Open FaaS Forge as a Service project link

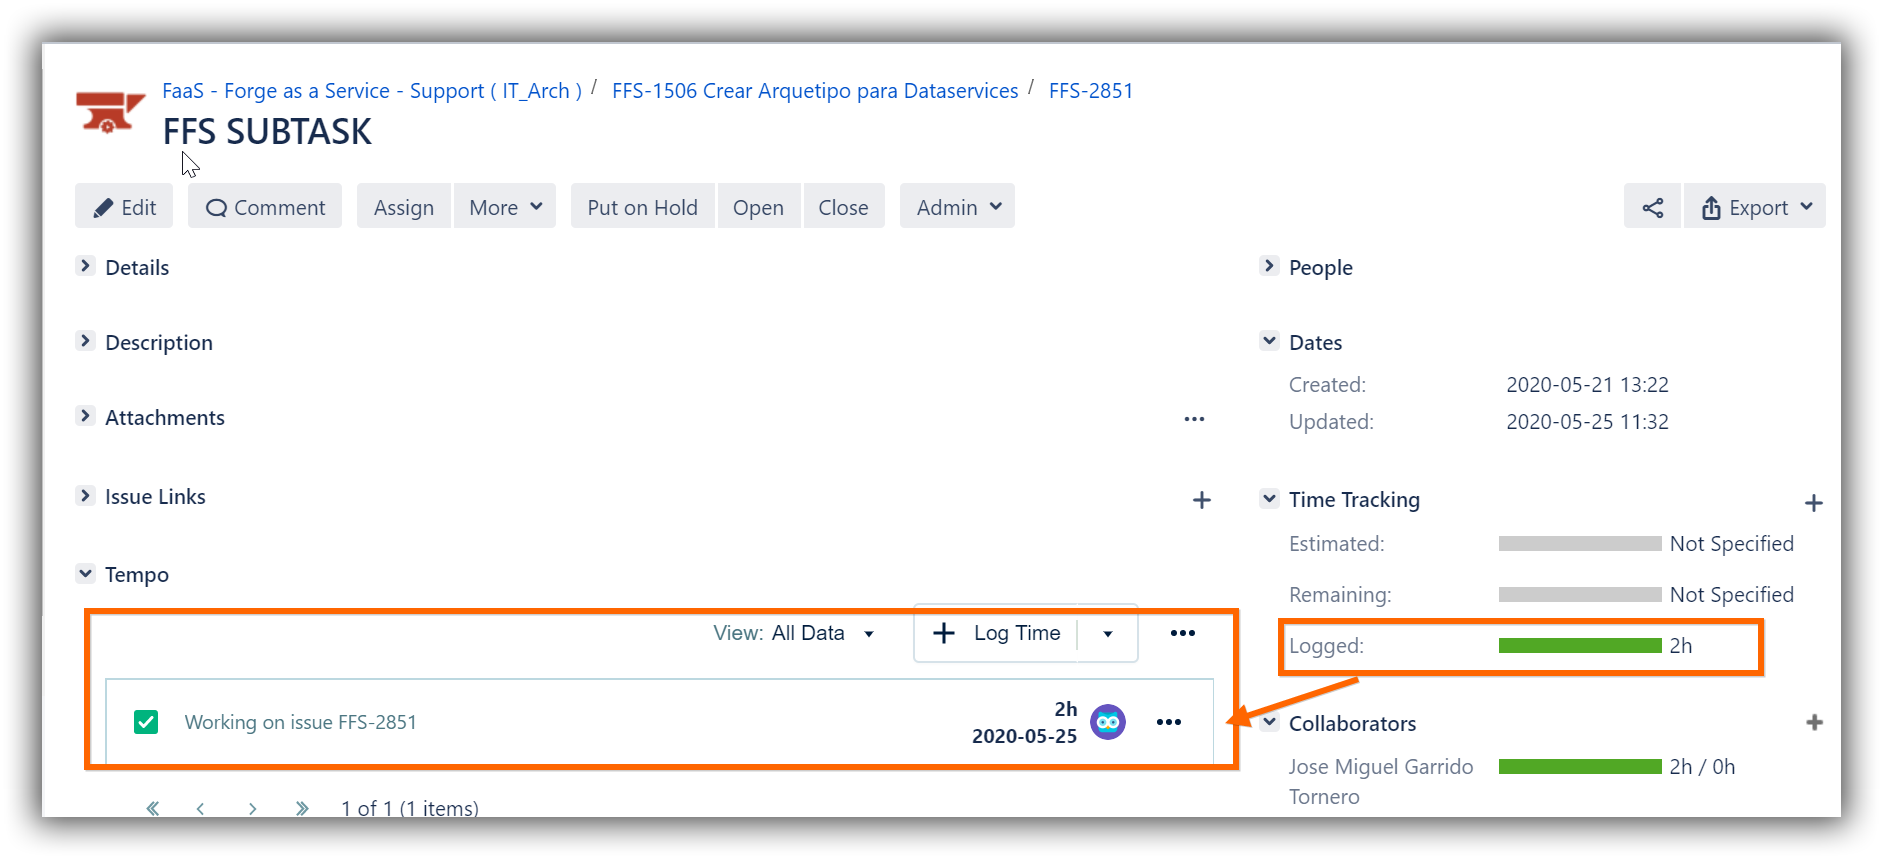click(x=372, y=91)
